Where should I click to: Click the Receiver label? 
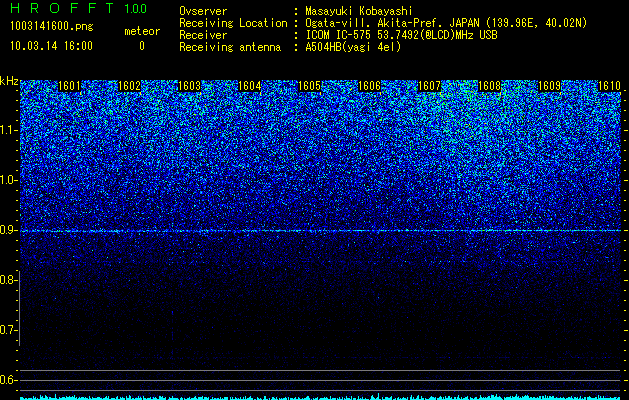tap(203, 35)
